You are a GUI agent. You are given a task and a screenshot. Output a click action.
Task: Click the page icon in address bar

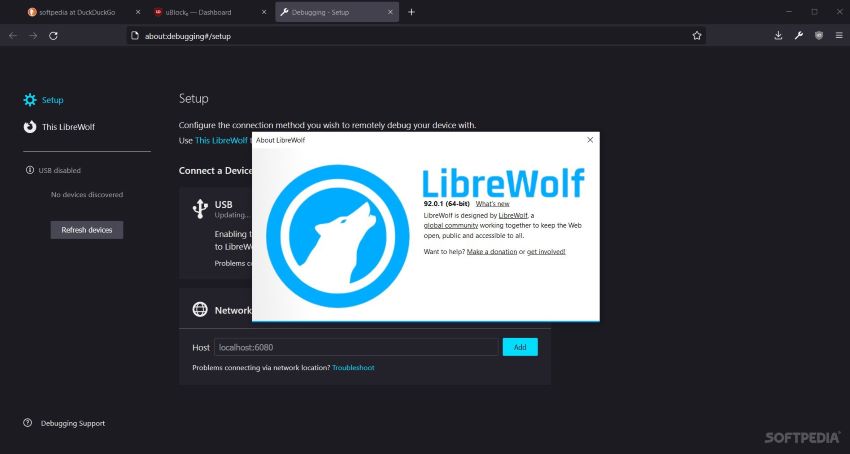(x=136, y=36)
